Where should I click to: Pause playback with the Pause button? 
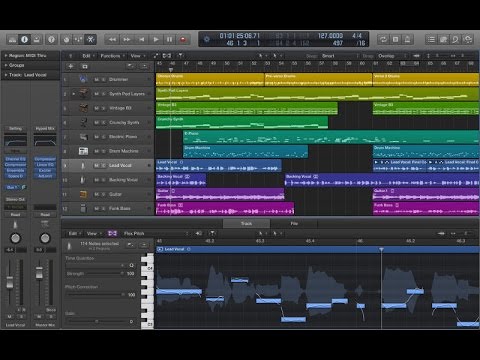pos(170,39)
